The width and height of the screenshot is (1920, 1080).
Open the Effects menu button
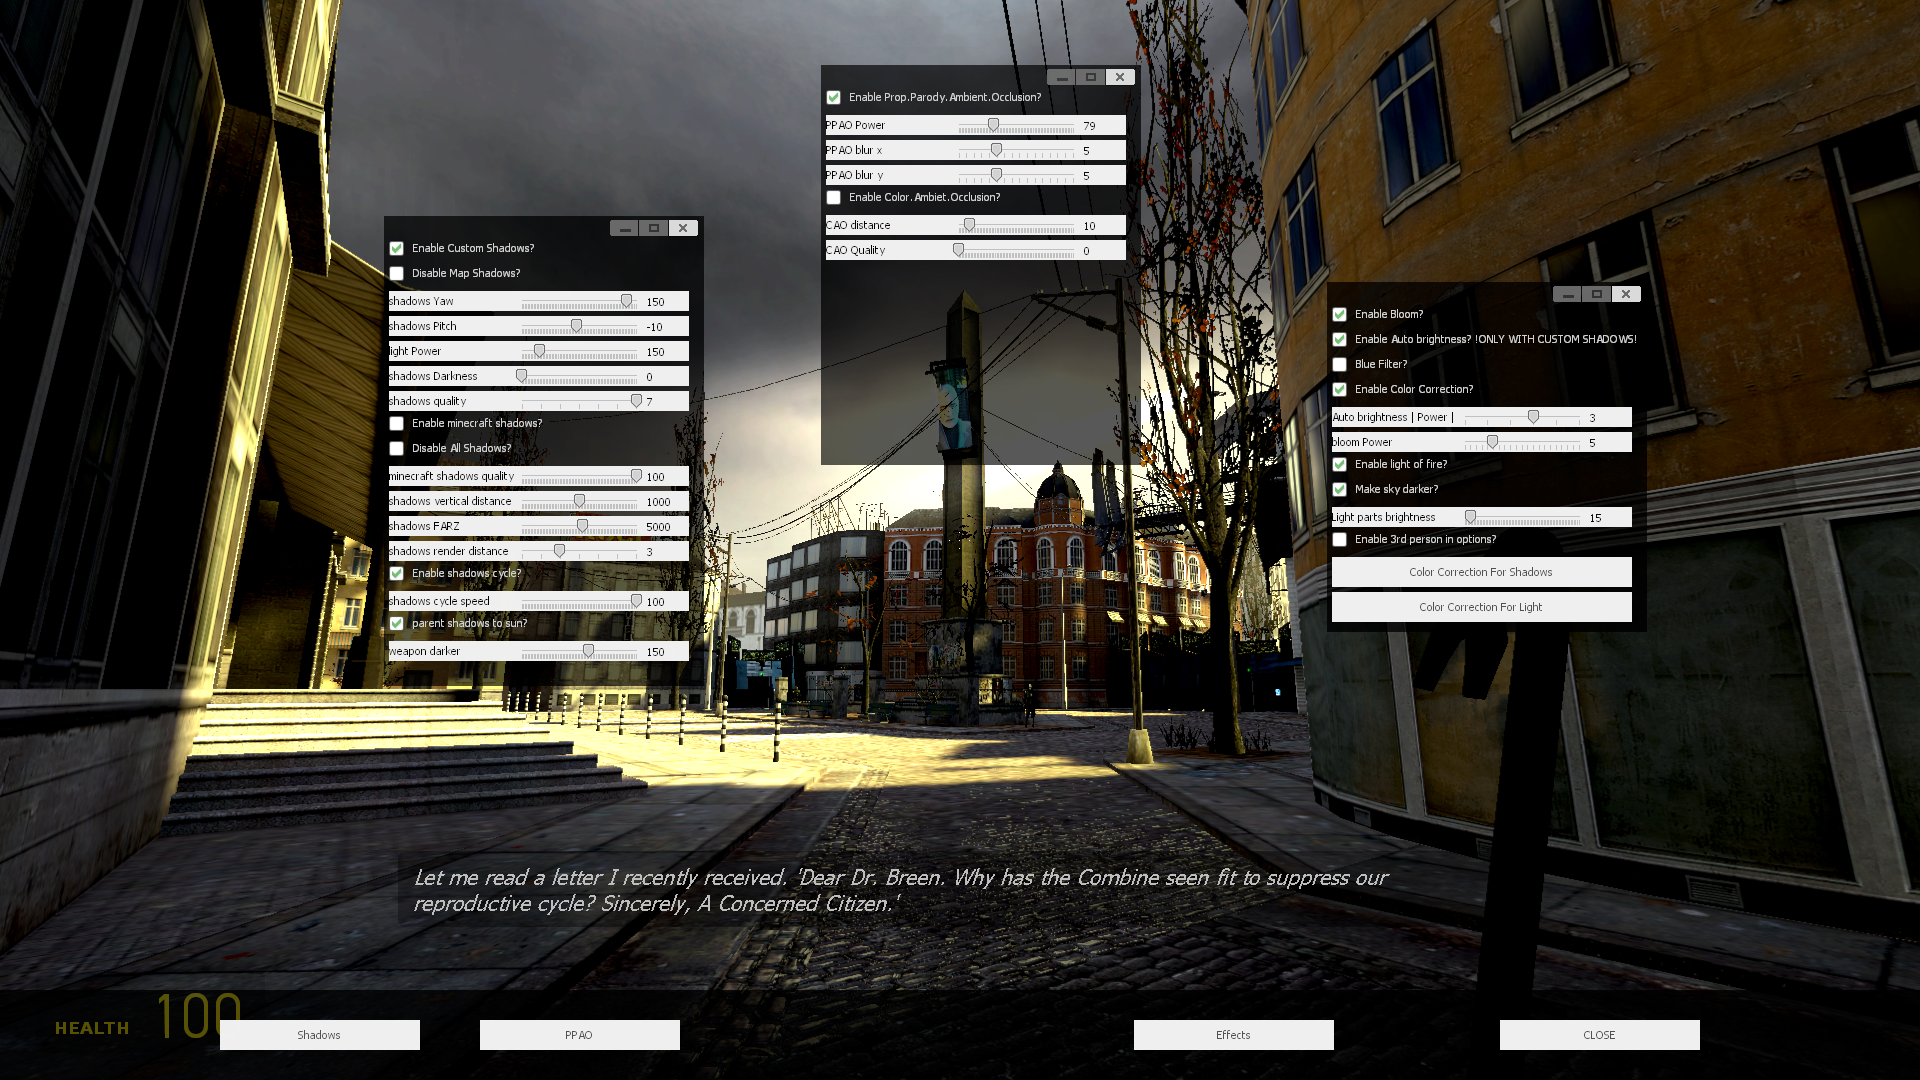pyautogui.click(x=1233, y=1035)
